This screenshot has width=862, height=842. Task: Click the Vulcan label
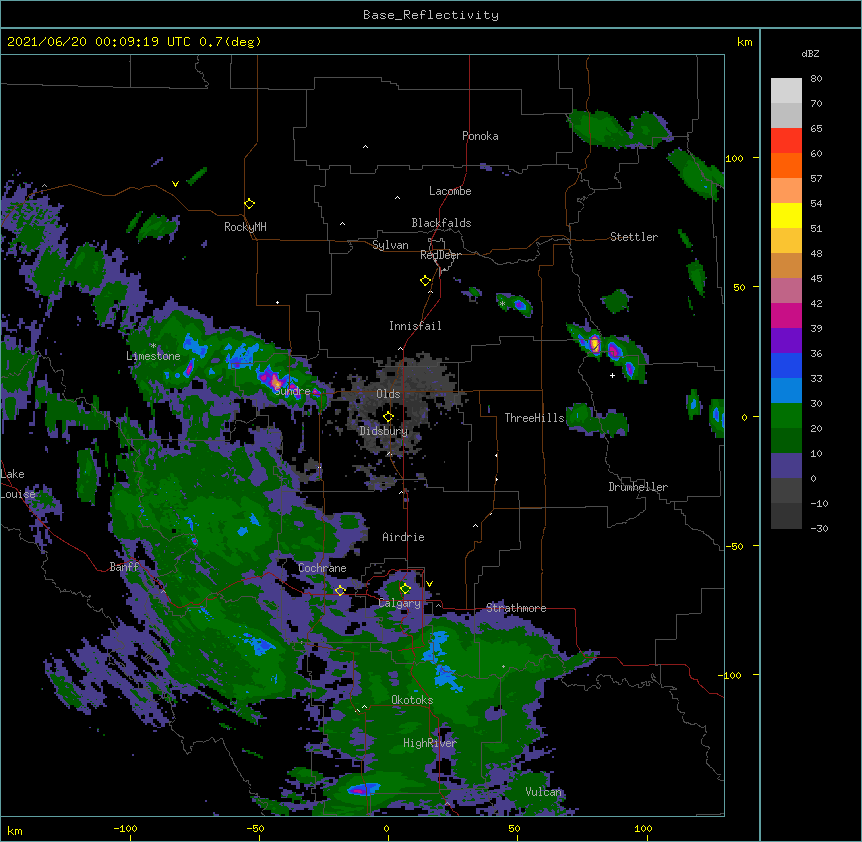tap(543, 792)
